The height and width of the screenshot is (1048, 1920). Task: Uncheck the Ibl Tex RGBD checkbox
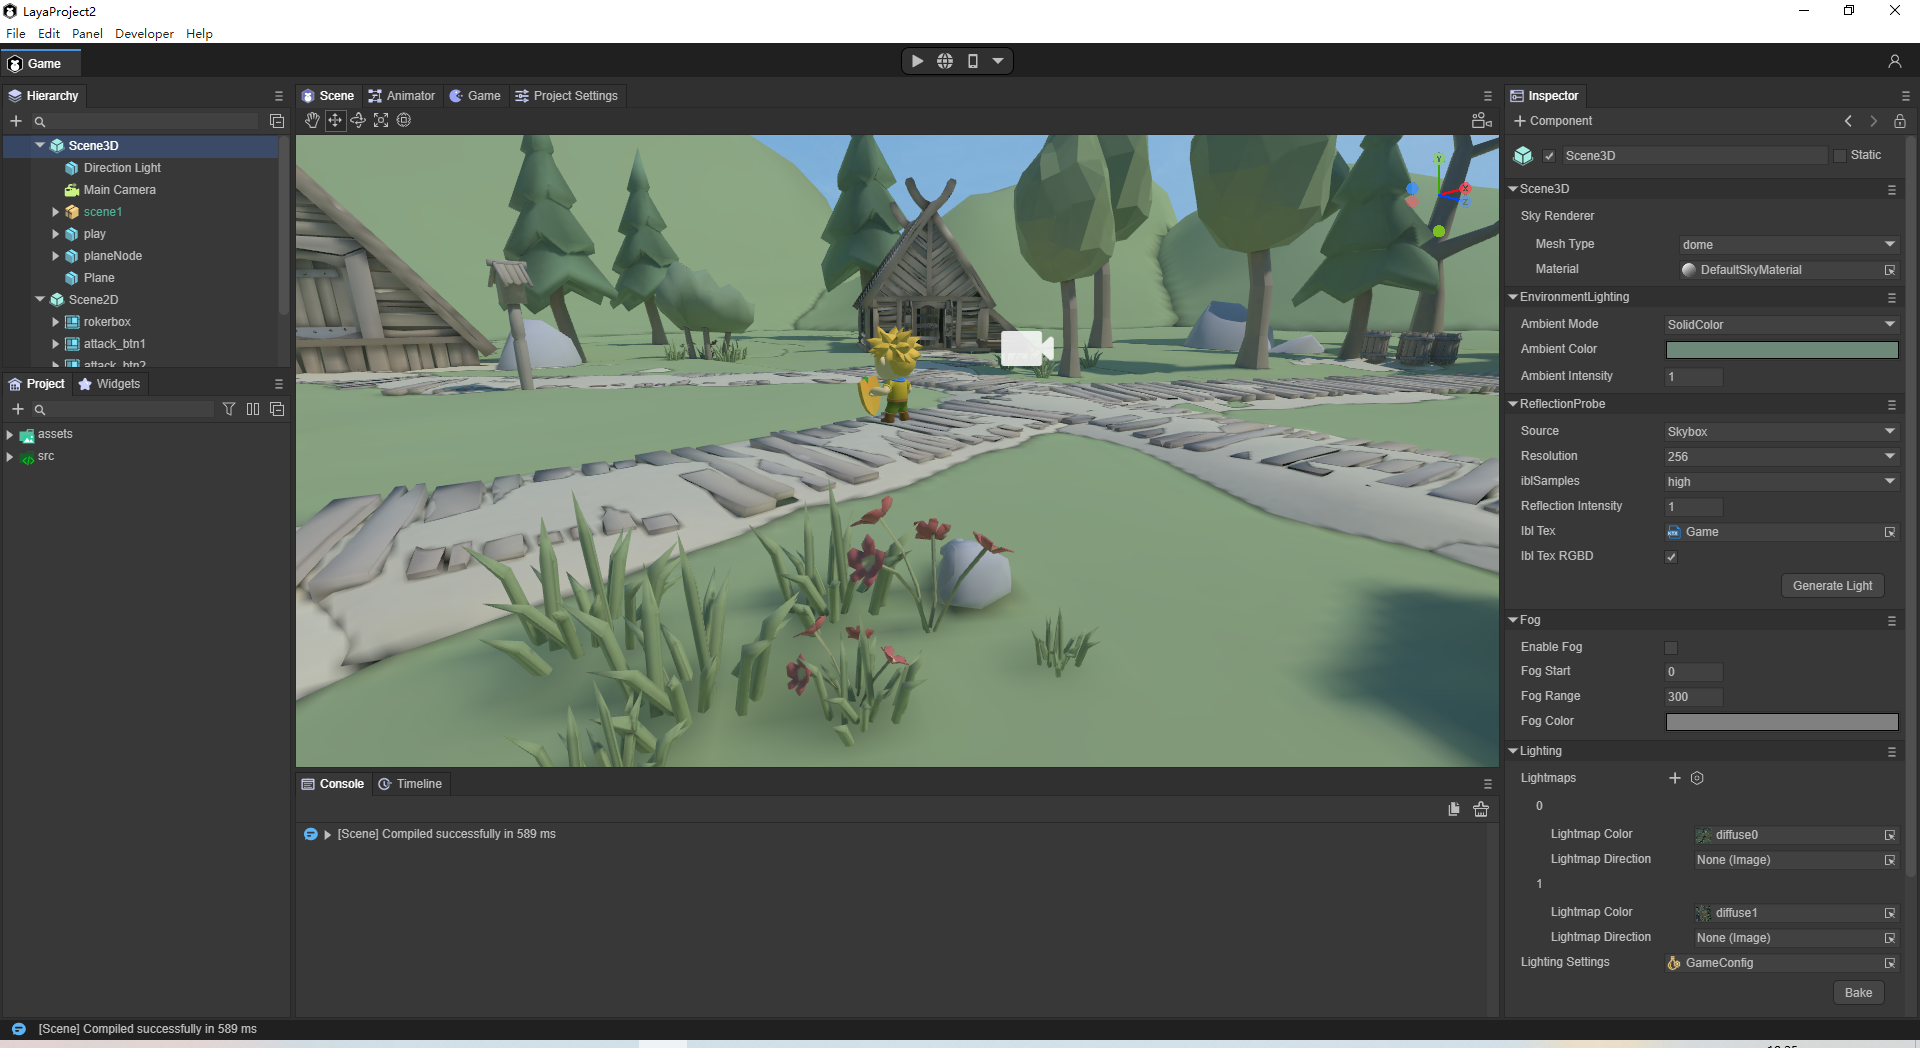pos(1671,557)
